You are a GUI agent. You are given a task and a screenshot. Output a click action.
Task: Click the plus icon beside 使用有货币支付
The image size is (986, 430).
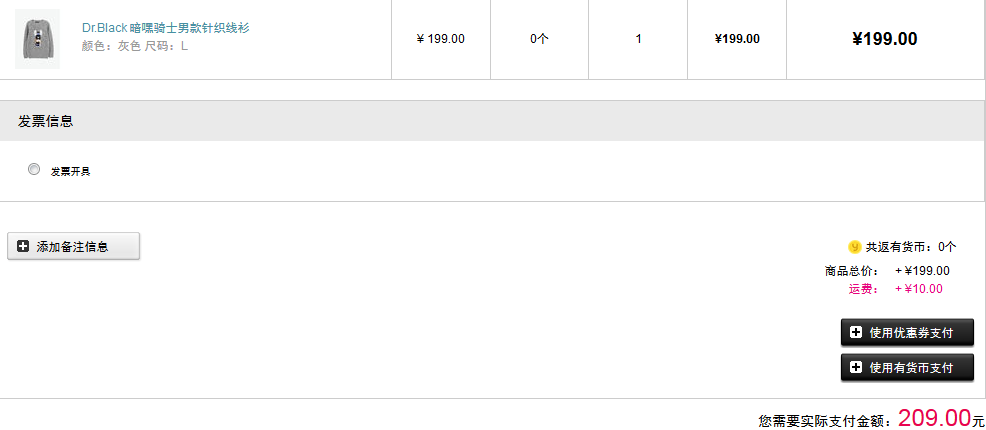(x=856, y=367)
